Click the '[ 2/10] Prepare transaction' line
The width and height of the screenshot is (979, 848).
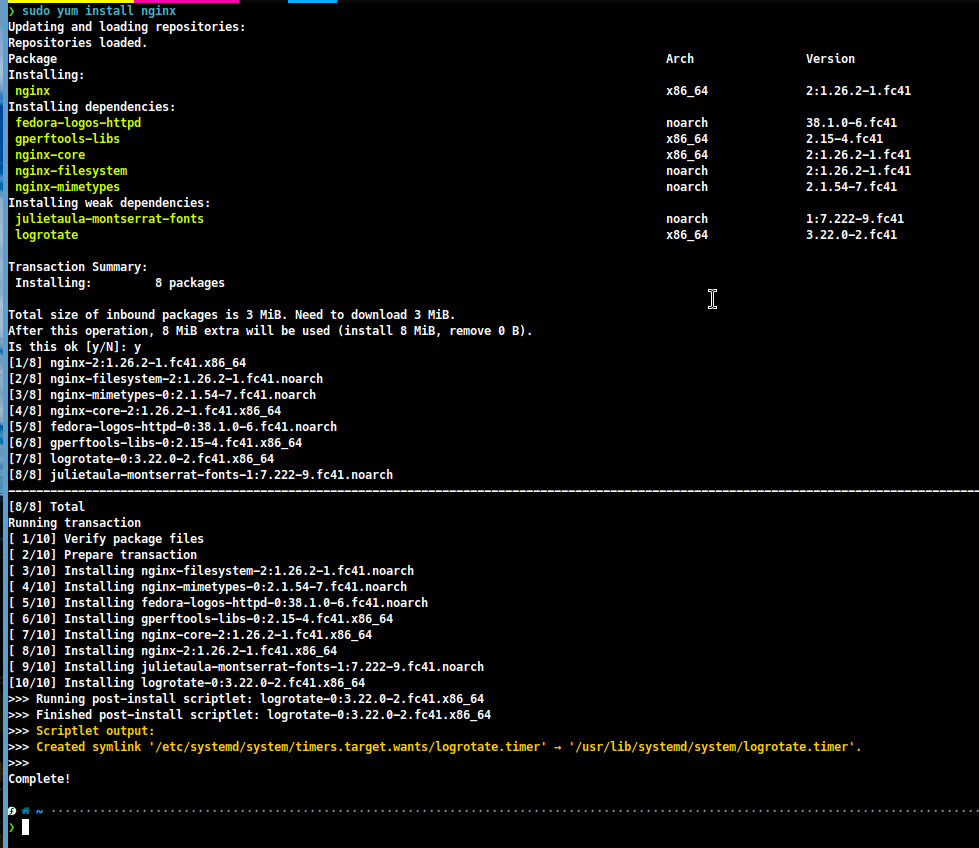point(102,555)
